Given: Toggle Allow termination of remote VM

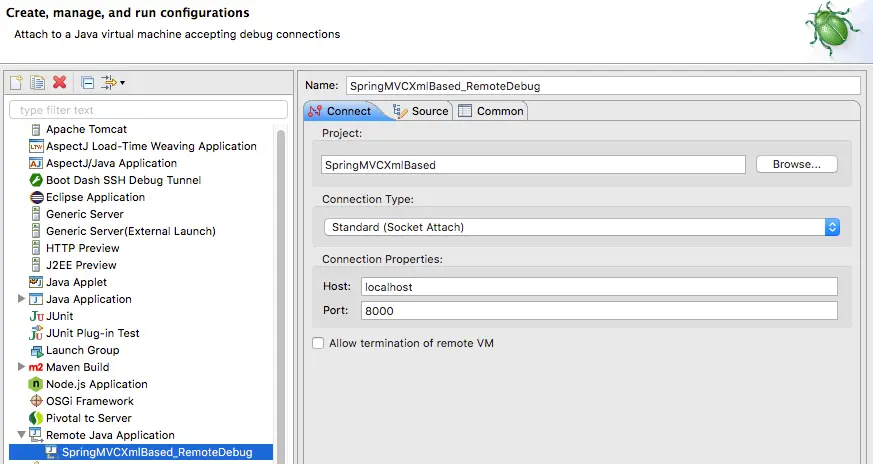Looking at the screenshot, I should tap(318, 344).
